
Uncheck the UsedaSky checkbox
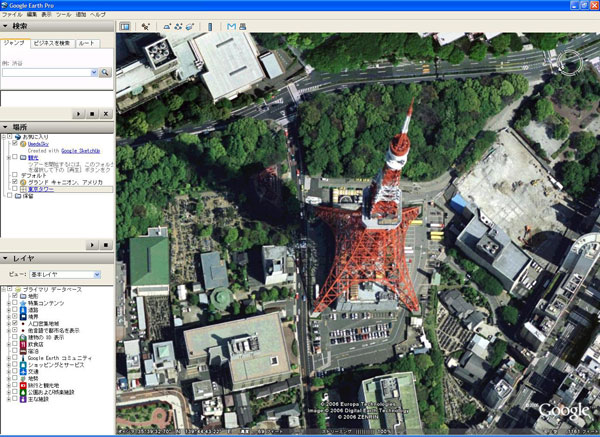[15, 143]
